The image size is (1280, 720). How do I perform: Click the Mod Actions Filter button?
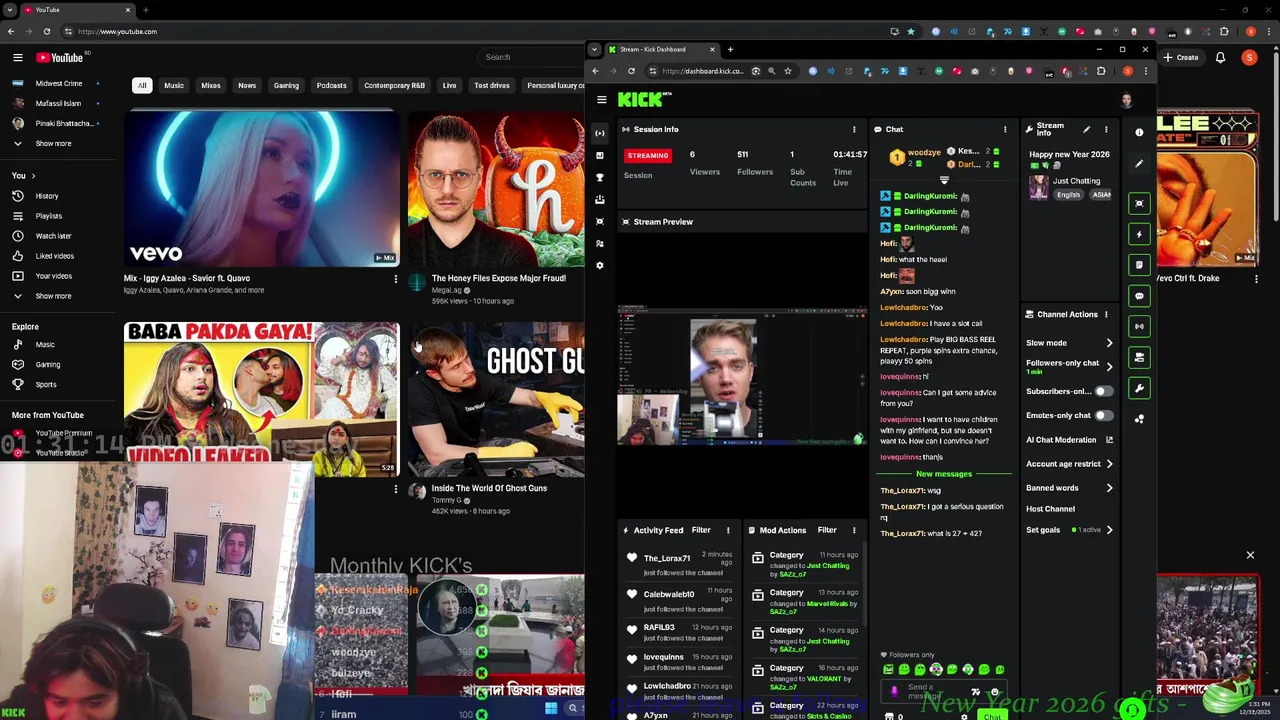click(x=827, y=530)
